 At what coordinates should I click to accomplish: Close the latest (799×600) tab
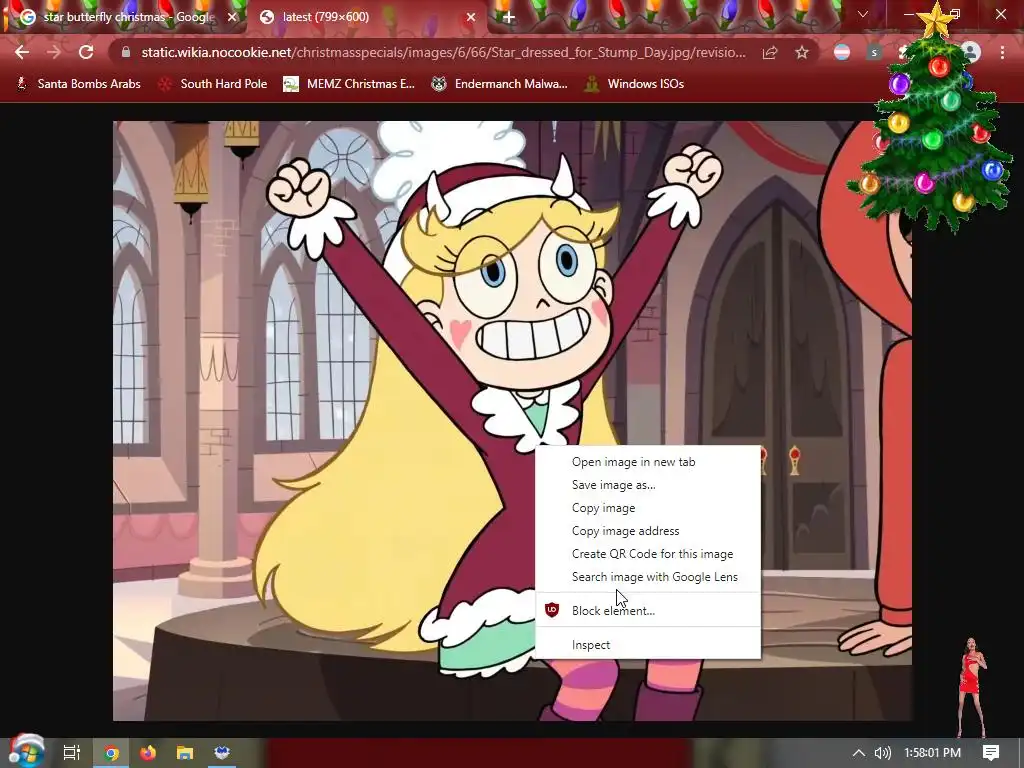[471, 17]
